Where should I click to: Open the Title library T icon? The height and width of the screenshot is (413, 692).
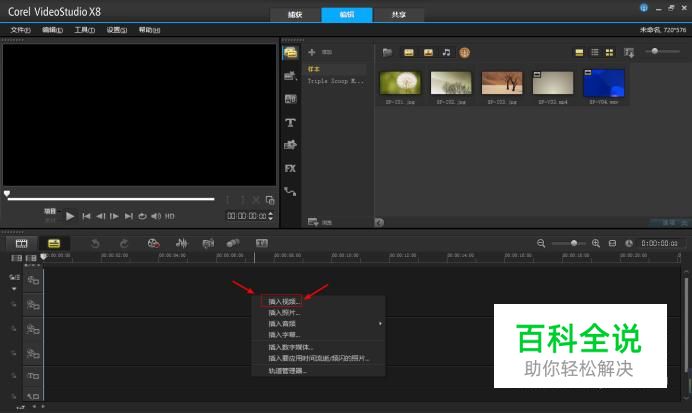290,123
